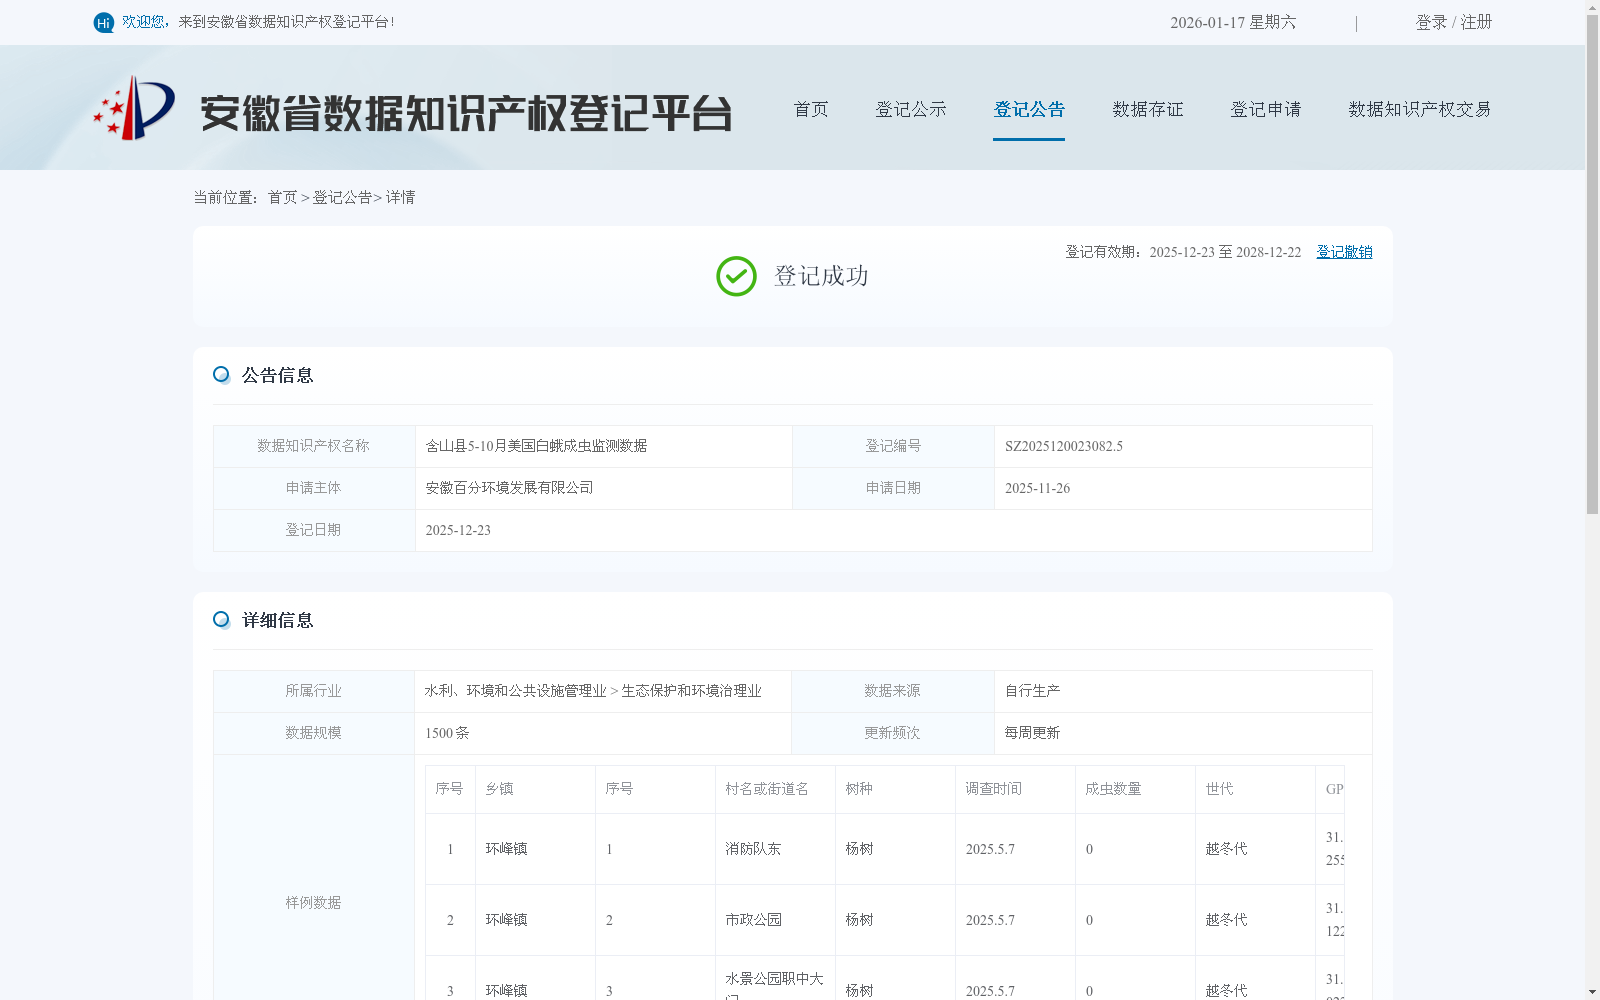
Task: Select registration date 2025-12-23 in table
Action: click(x=458, y=530)
